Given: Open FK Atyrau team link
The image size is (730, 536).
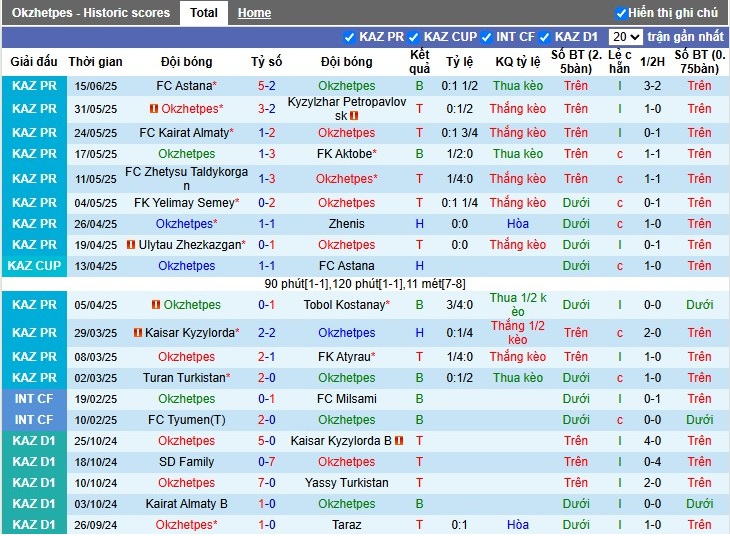Looking at the screenshot, I should click(347, 357).
